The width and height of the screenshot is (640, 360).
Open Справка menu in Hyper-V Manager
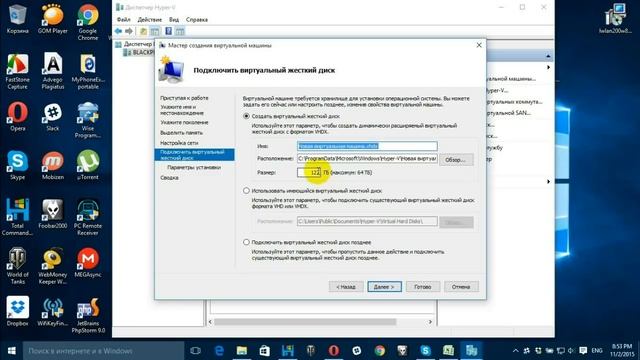pos(197,20)
